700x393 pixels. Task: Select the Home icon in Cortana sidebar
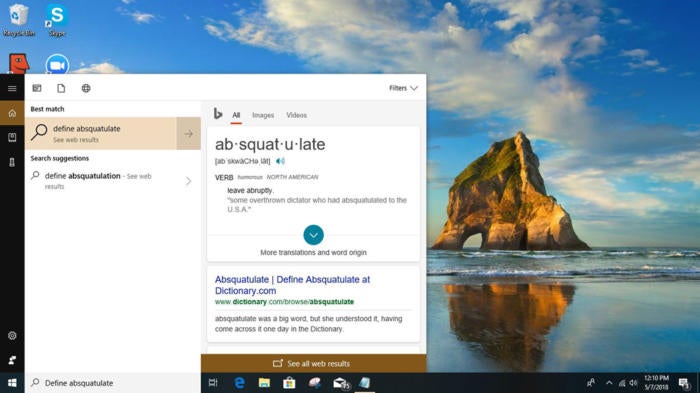click(12, 113)
